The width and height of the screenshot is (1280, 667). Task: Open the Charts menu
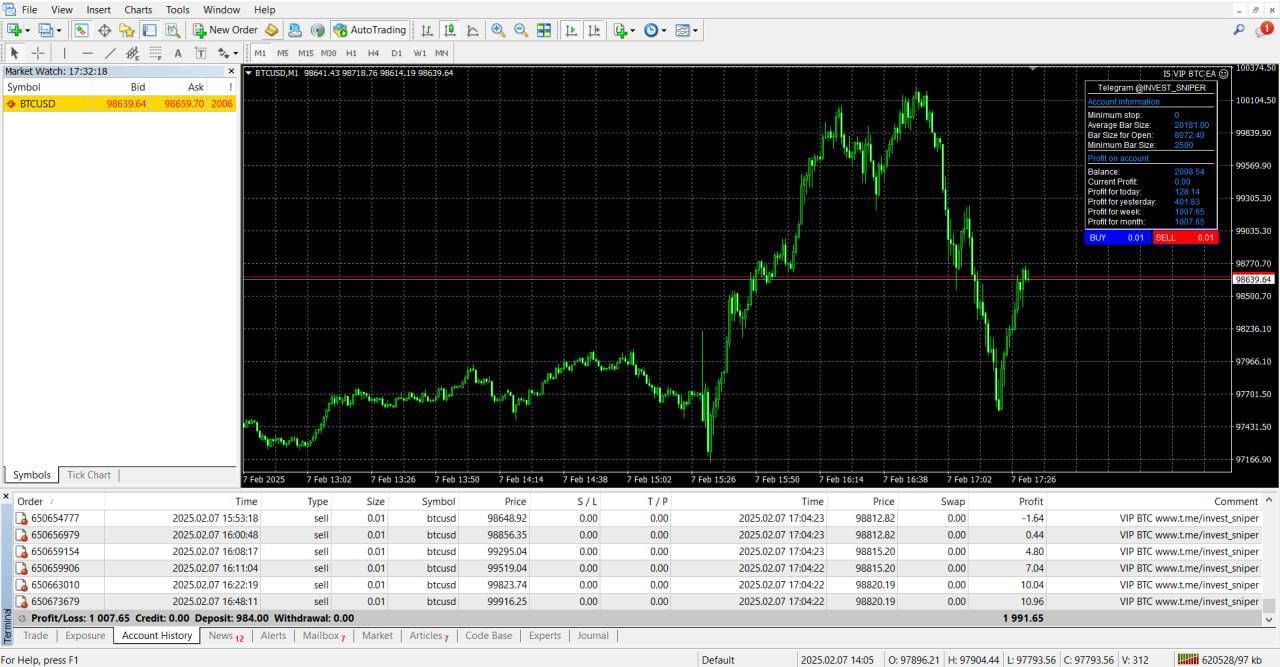[138, 9]
